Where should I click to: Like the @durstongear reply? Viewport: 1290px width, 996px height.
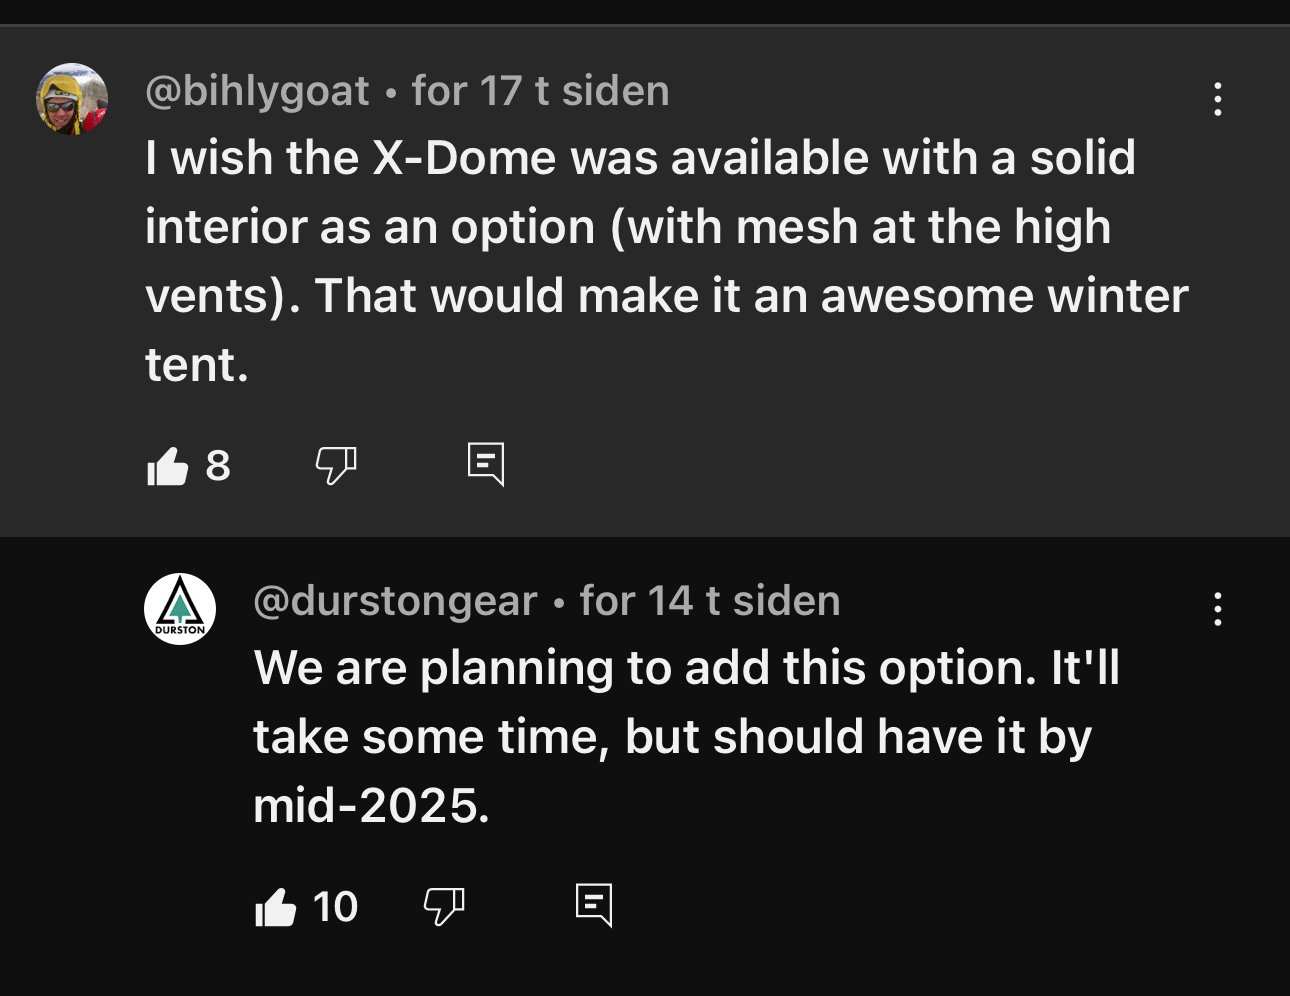276,907
